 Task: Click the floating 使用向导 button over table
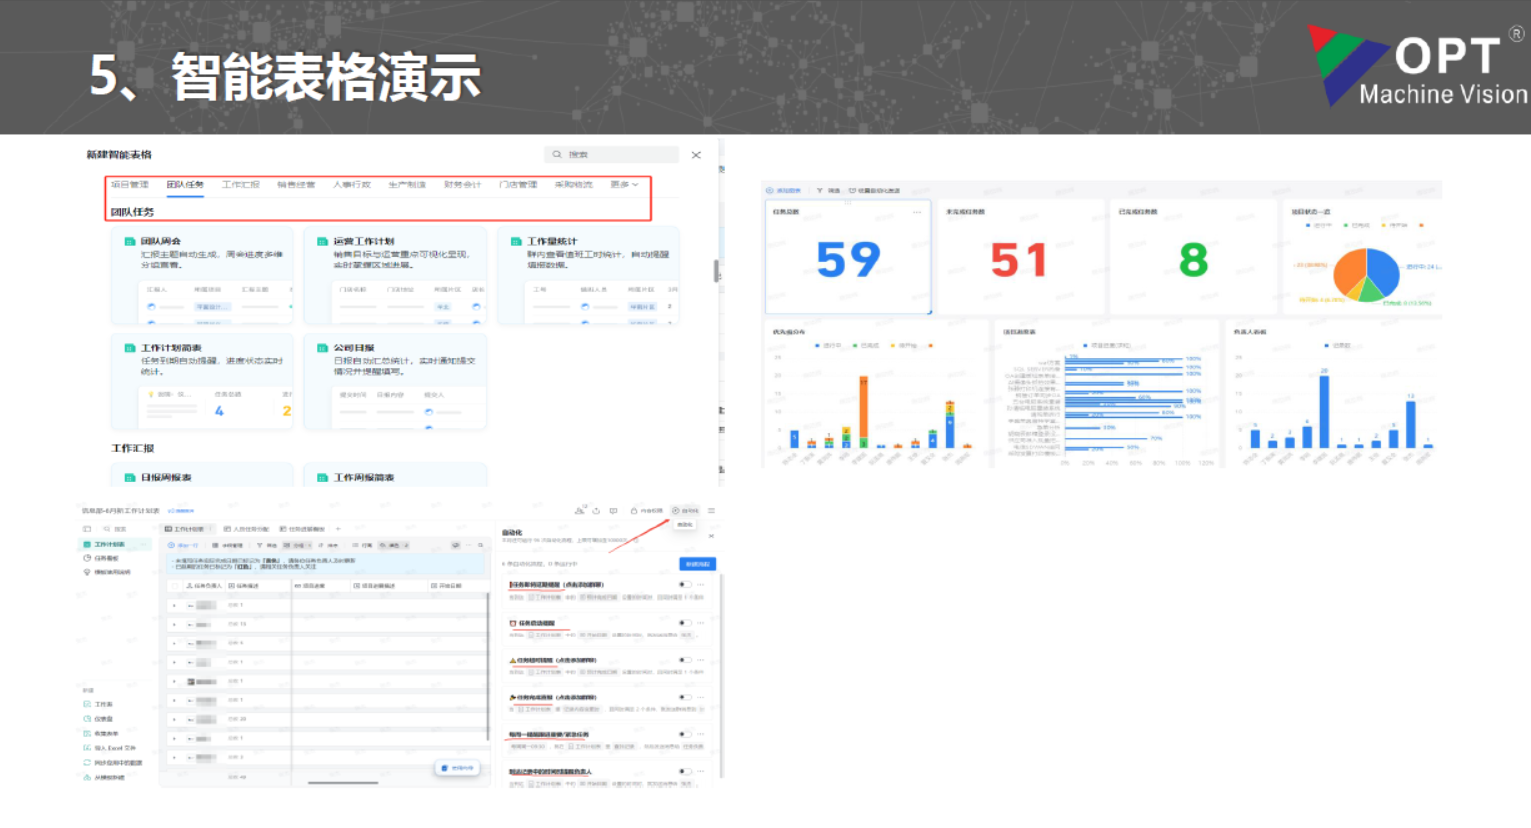coord(457,768)
